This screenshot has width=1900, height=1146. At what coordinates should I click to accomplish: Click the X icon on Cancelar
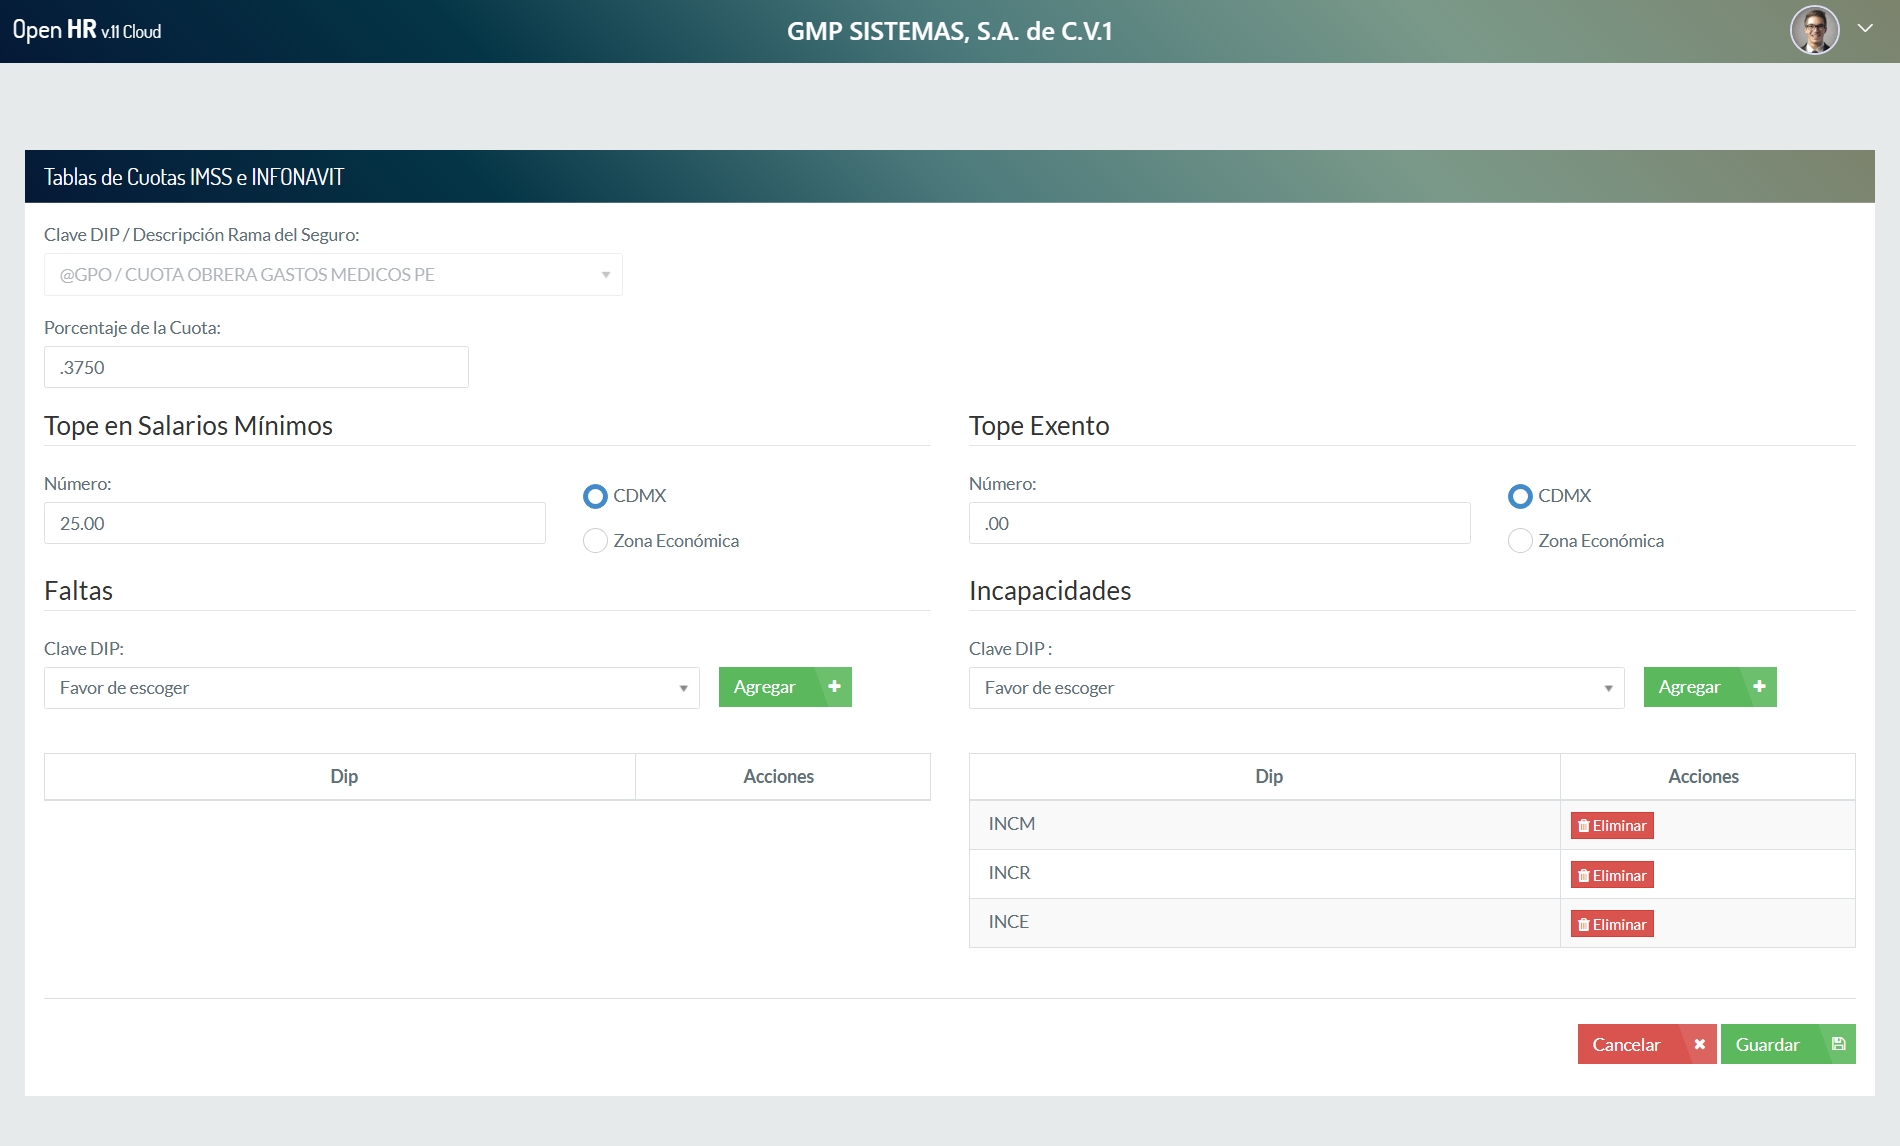1699,1044
